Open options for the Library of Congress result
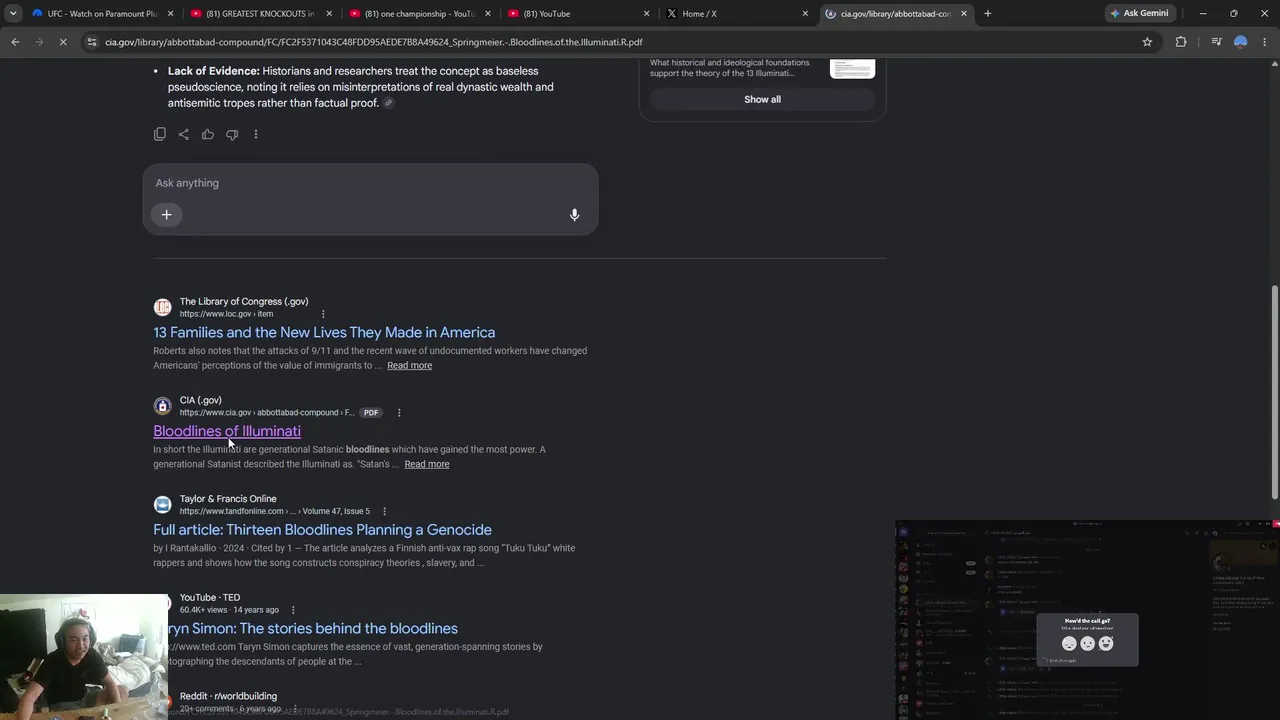The image size is (1280, 720). 323,314
